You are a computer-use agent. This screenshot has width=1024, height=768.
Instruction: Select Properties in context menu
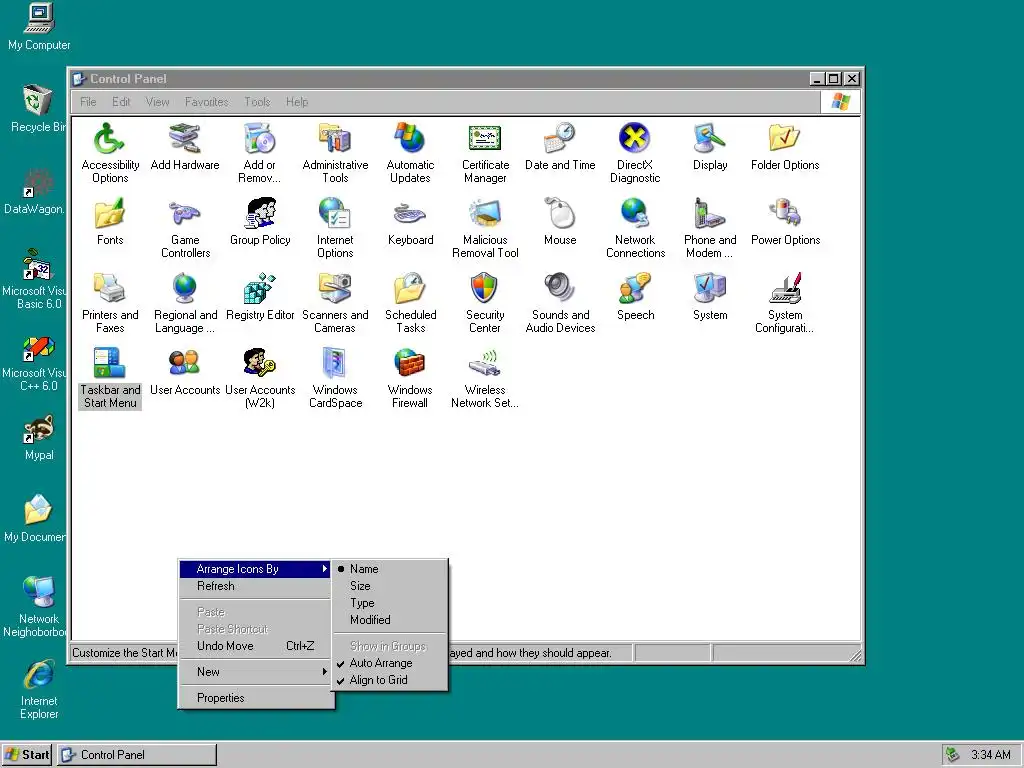click(x=255, y=697)
